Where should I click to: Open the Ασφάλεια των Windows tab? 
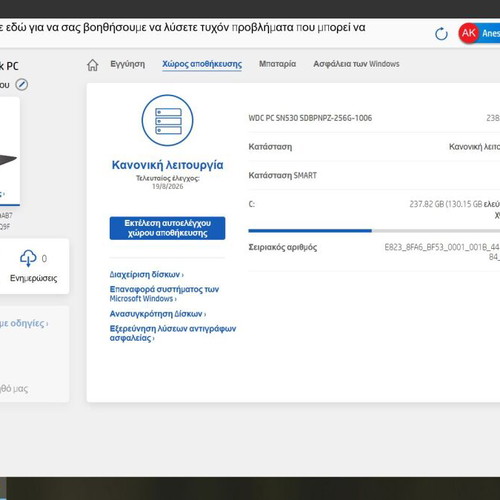click(356, 64)
